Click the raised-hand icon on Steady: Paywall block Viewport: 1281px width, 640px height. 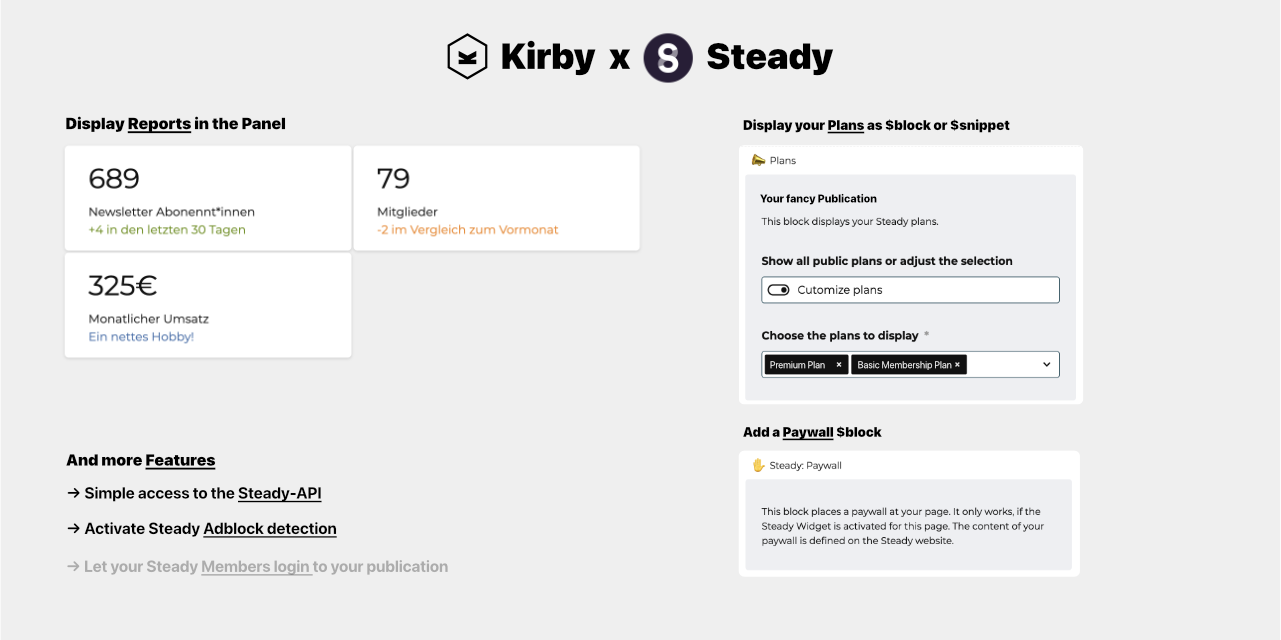pyautogui.click(x=757, y=465)
